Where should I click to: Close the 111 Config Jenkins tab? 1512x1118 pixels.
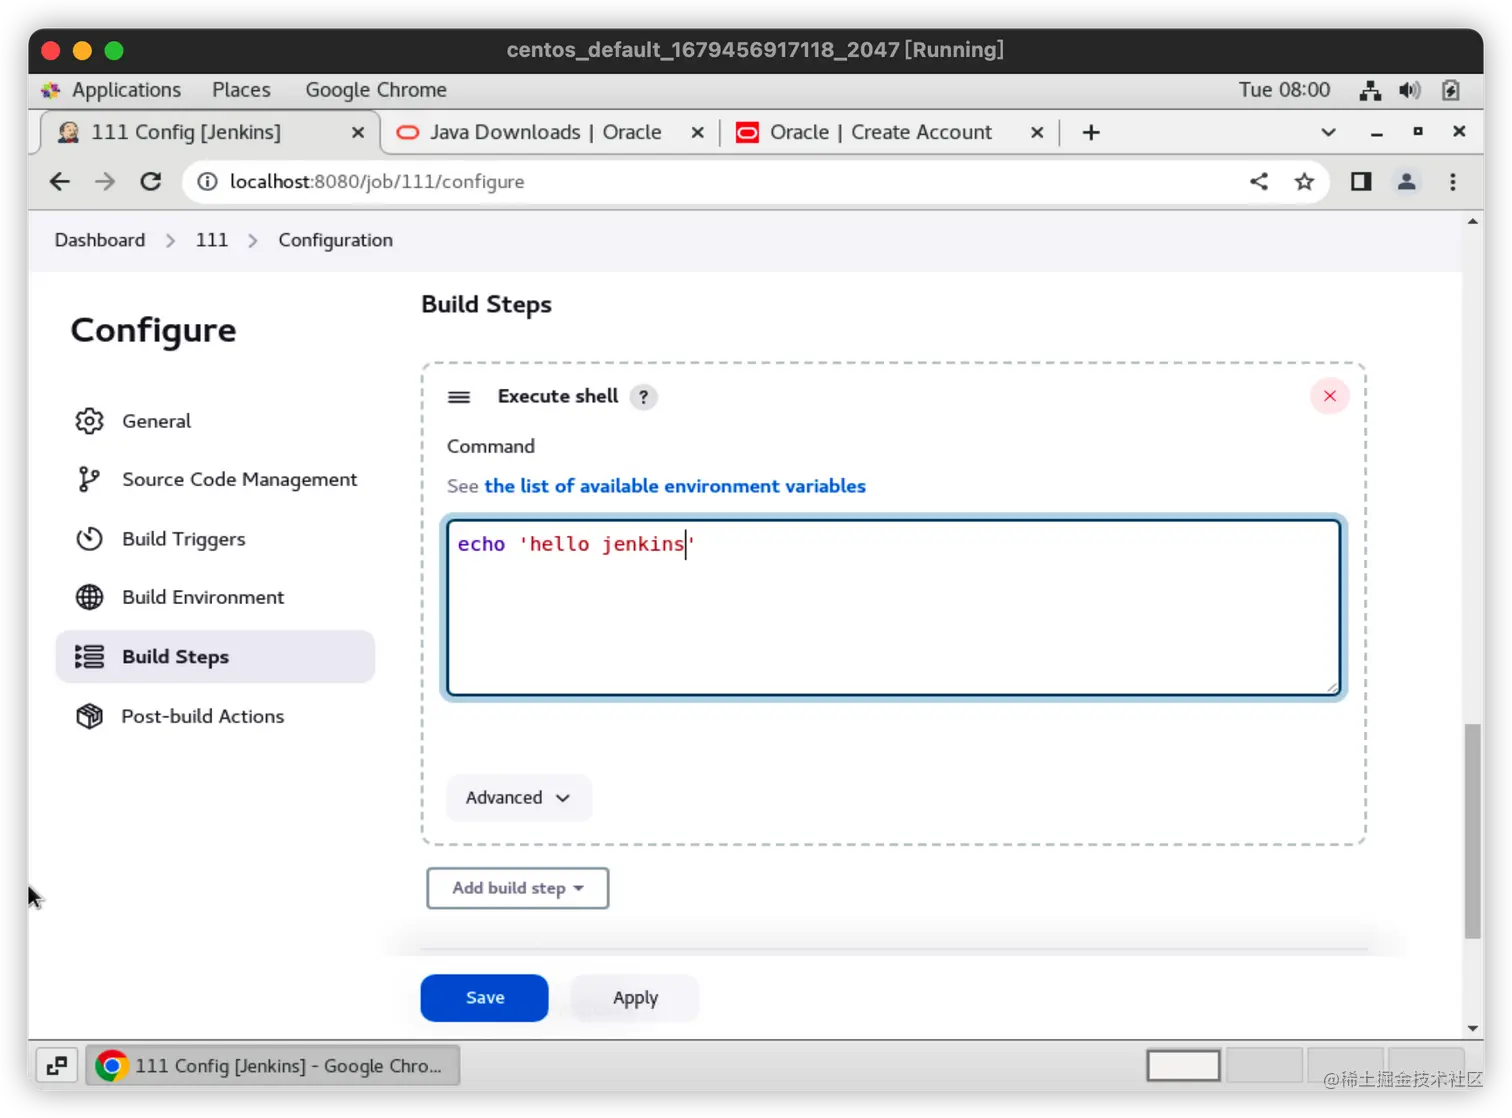click(x=358, y=132)
